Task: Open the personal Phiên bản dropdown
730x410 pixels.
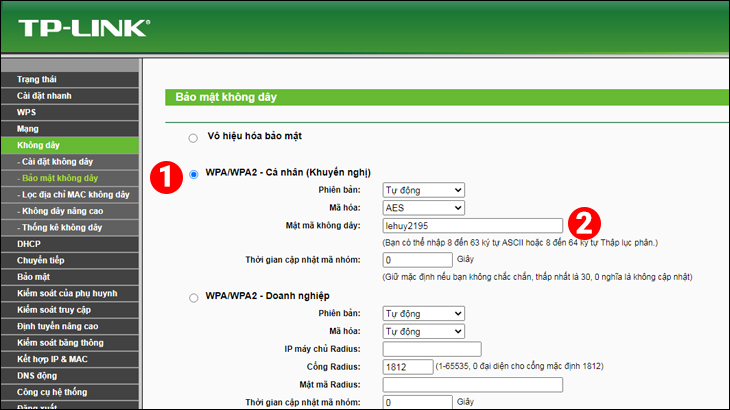Action: (x=424, y=190)
